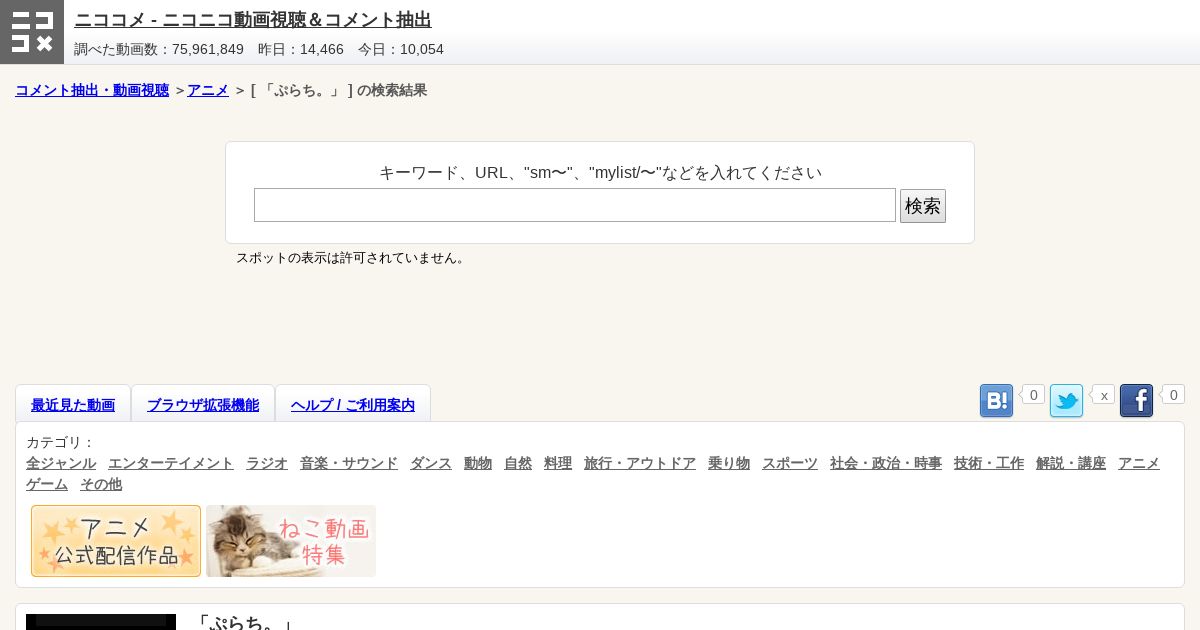Select category エンターテイメント
1200x630 pixels.
[x=171, y=463]
